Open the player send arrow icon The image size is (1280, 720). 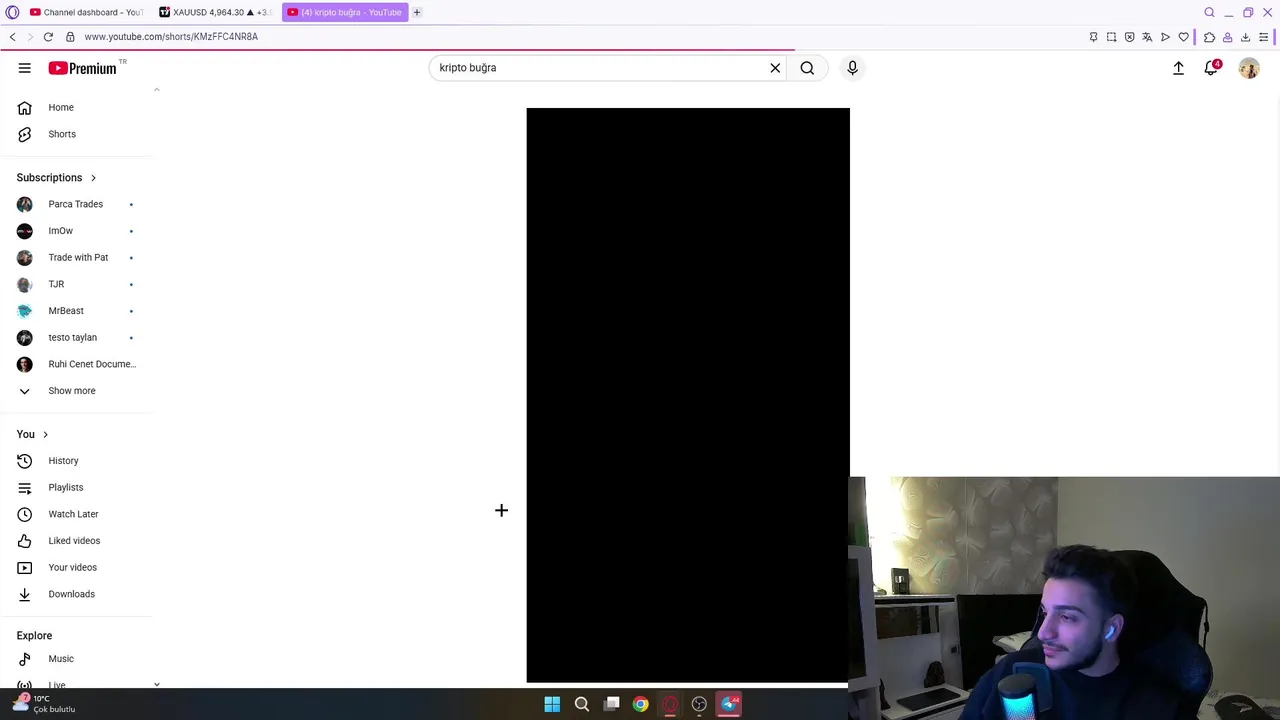(x=1165, y=37)
